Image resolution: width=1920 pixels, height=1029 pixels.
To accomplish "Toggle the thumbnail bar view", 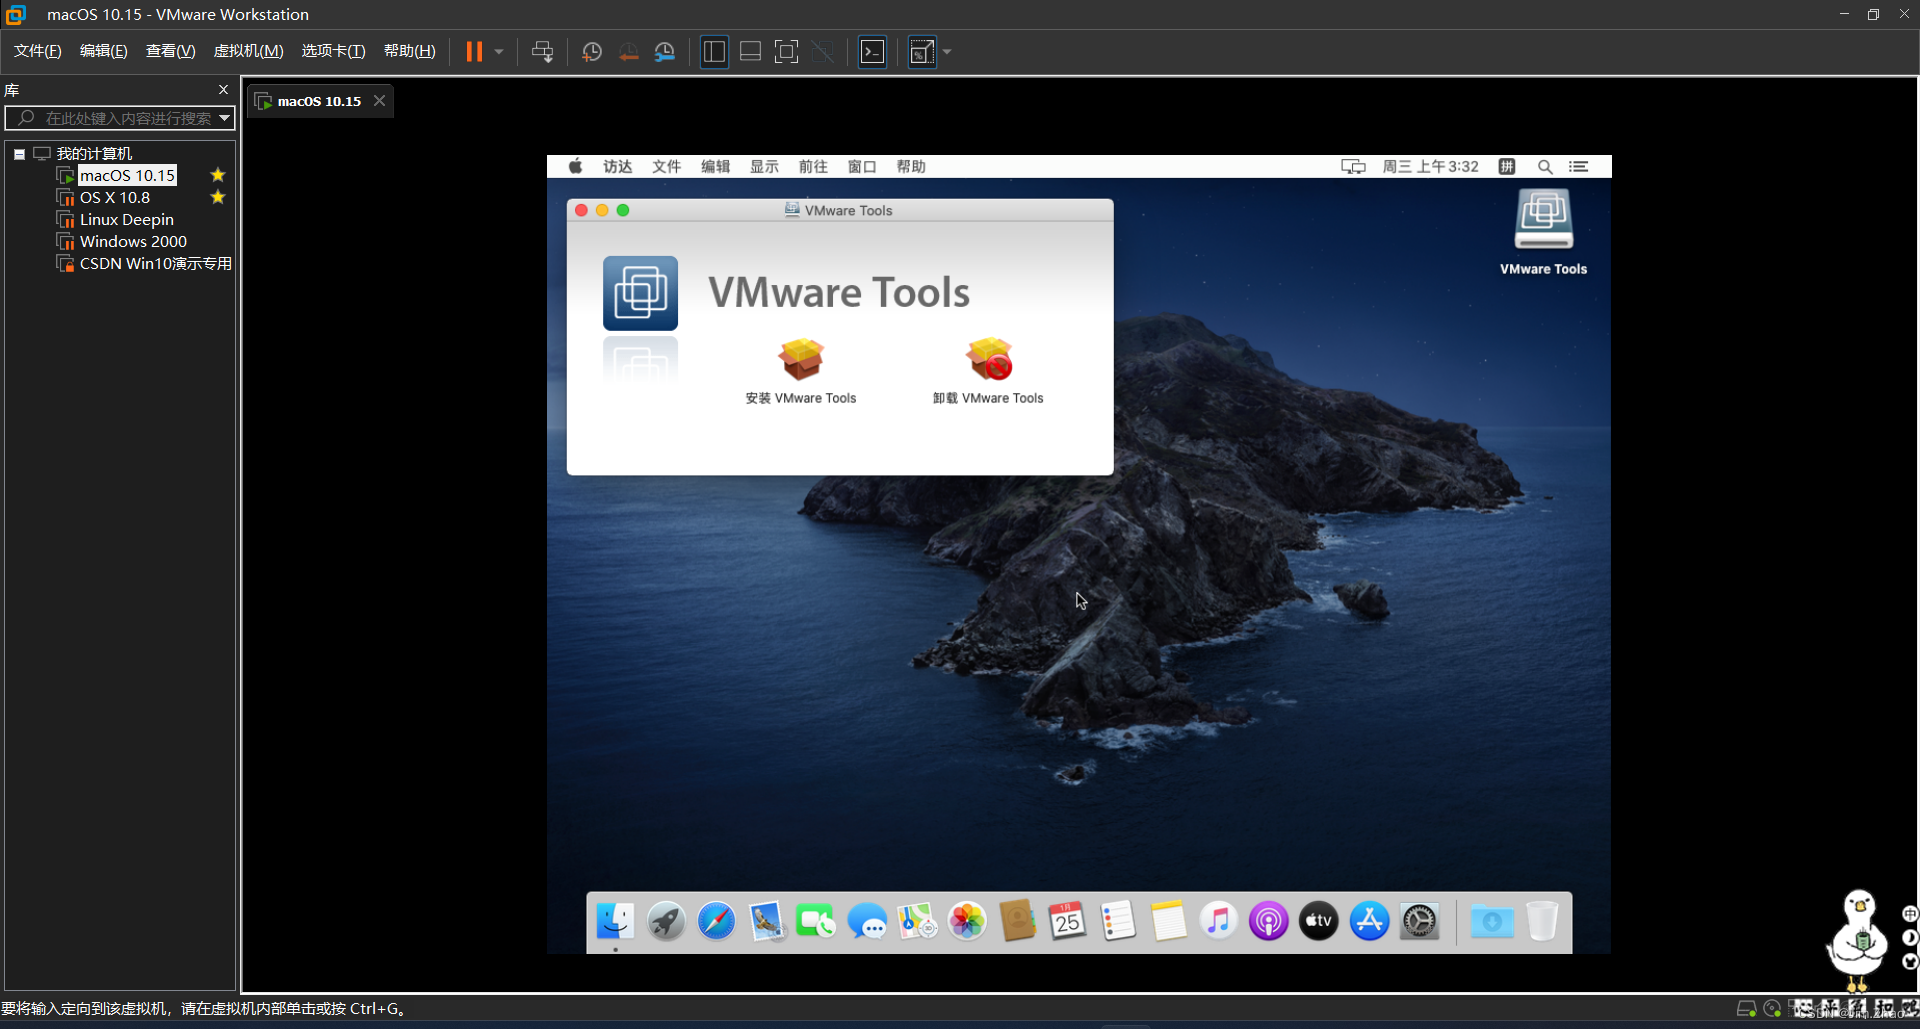I will coord(750,52).
